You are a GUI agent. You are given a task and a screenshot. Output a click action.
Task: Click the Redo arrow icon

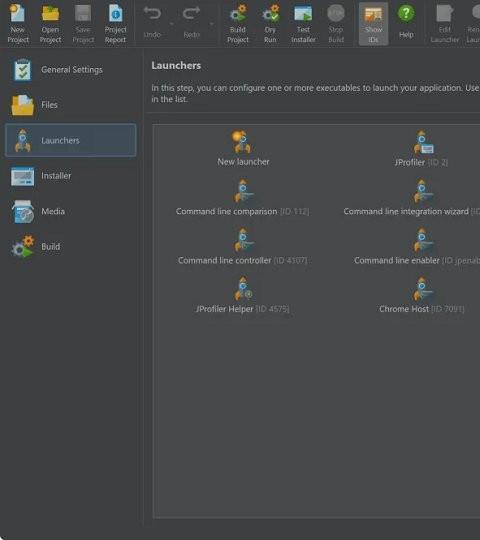click(x=191, y=14)
